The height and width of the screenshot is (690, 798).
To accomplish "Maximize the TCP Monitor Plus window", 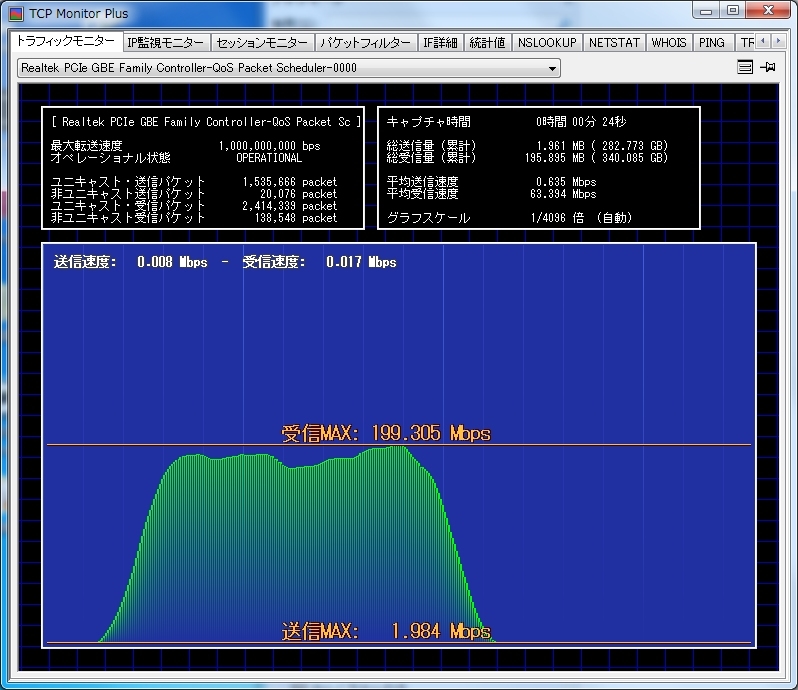I will [x=733, y=12].
